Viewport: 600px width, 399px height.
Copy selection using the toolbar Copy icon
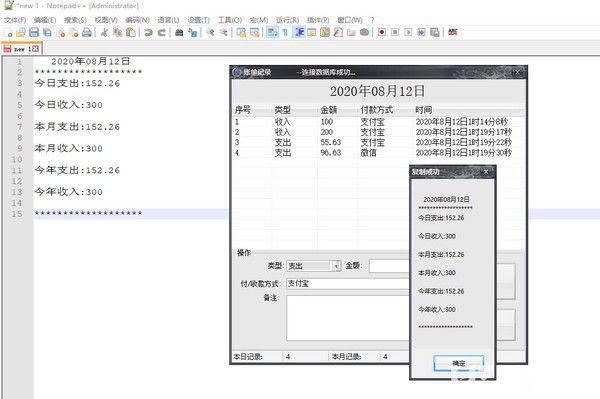tap(117, 33)
